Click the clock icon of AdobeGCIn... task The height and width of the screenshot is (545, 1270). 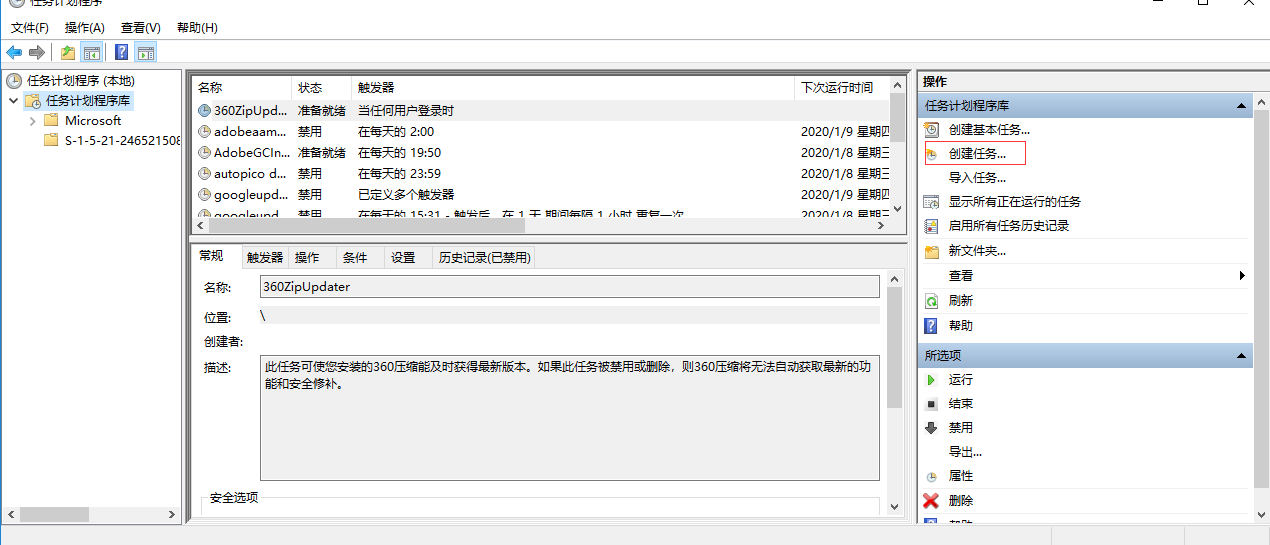tap(204, 153)
